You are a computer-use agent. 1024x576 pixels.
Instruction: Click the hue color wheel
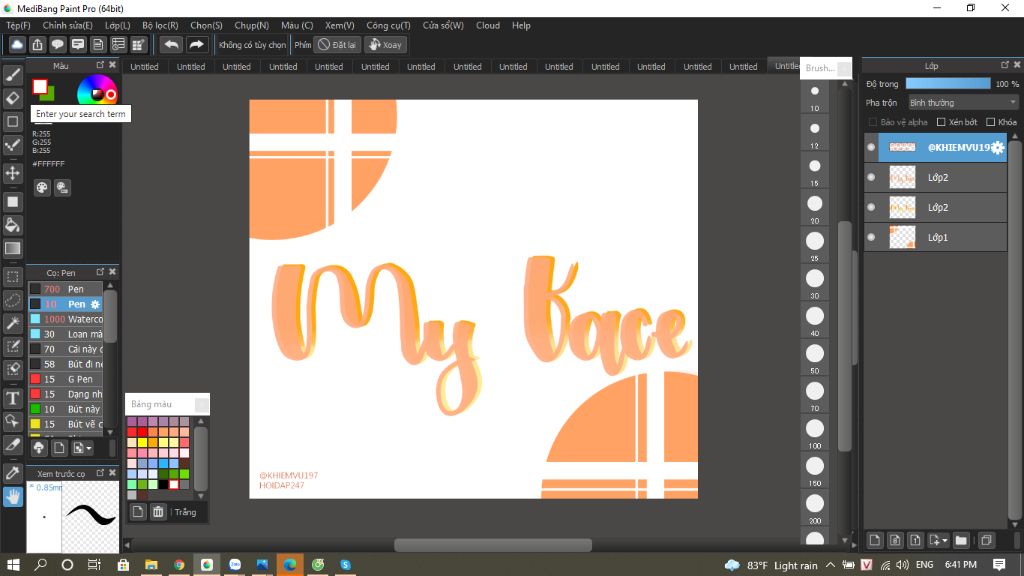click(97, 93)
